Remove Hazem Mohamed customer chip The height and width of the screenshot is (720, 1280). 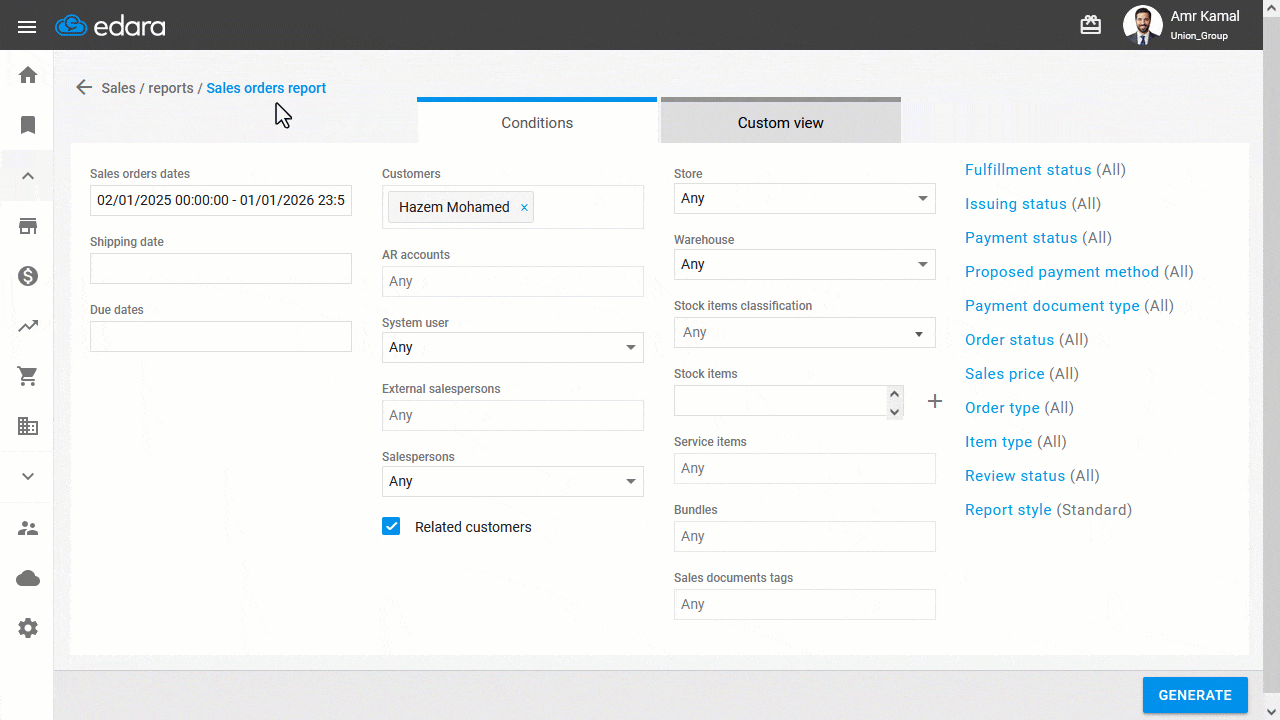click(524, 208)
